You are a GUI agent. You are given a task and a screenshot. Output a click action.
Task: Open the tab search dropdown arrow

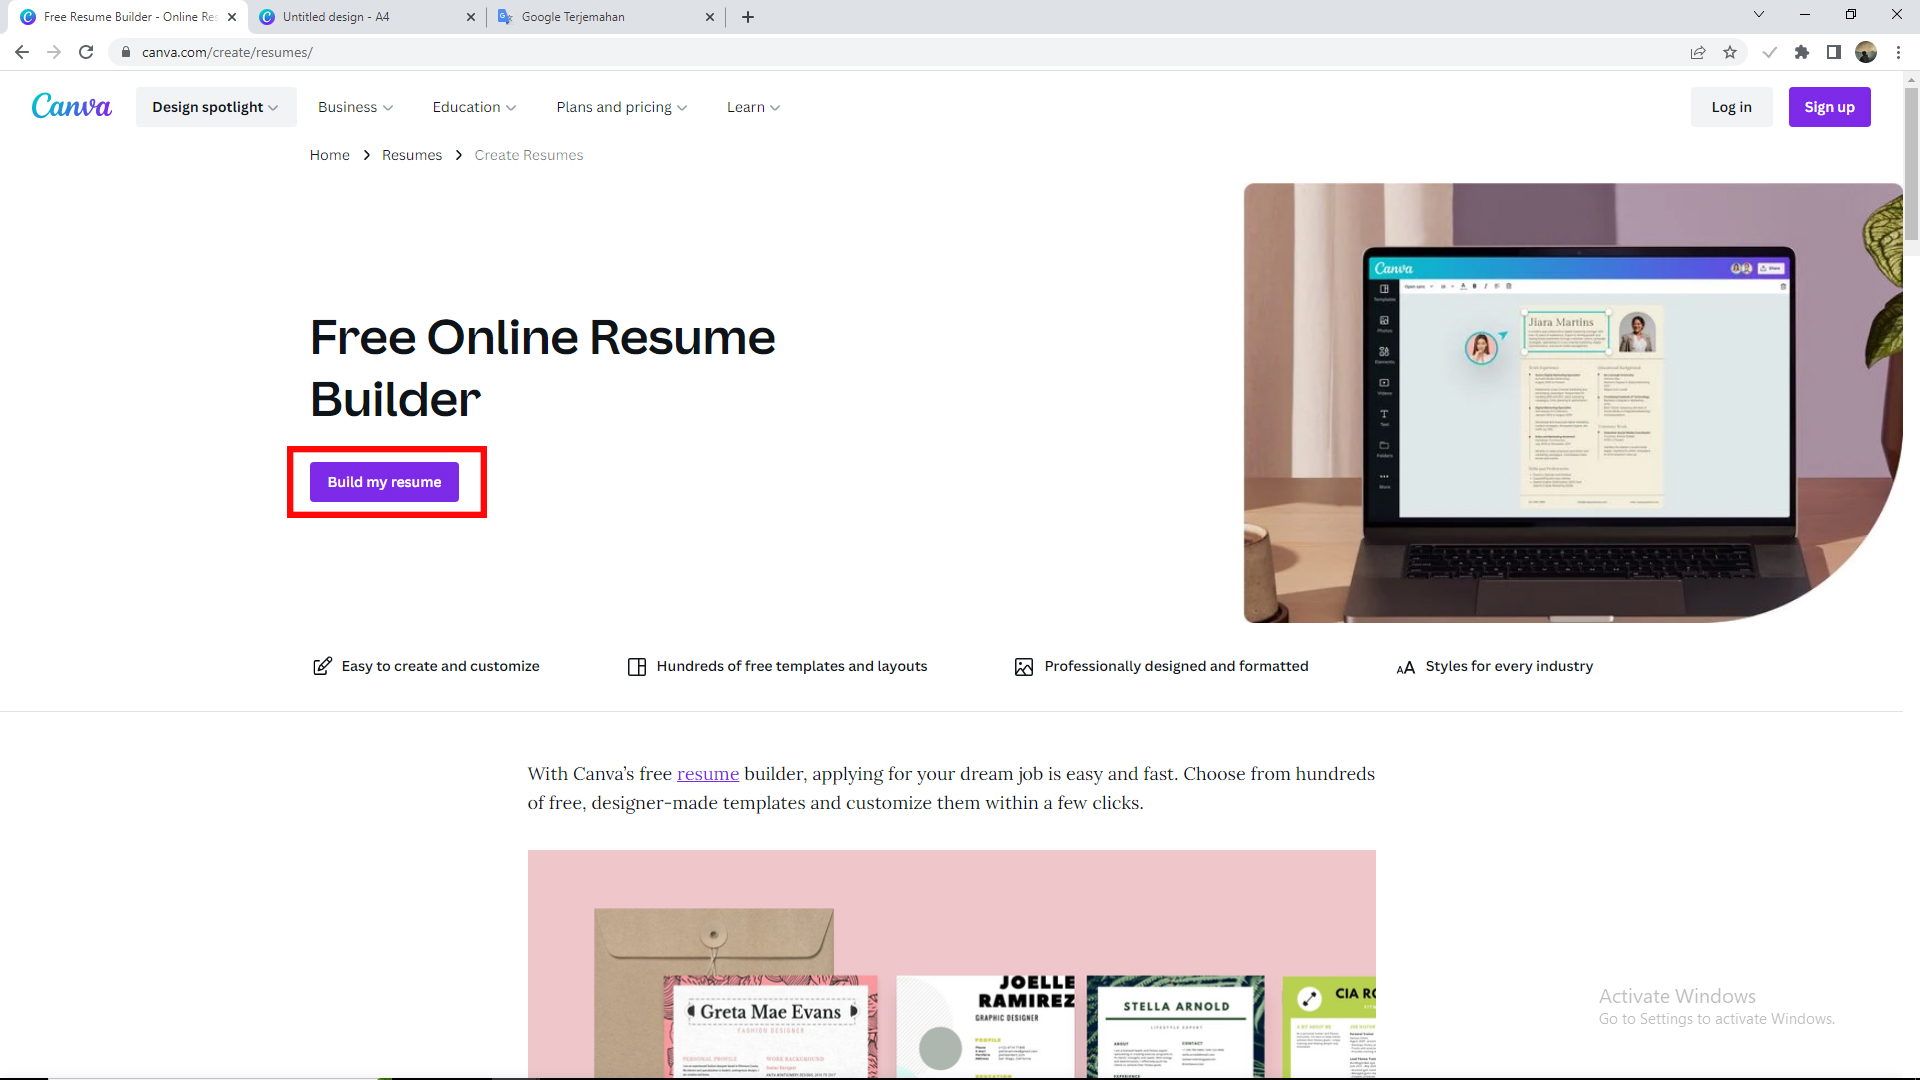pyautogui.click(x=1759, y=15)
